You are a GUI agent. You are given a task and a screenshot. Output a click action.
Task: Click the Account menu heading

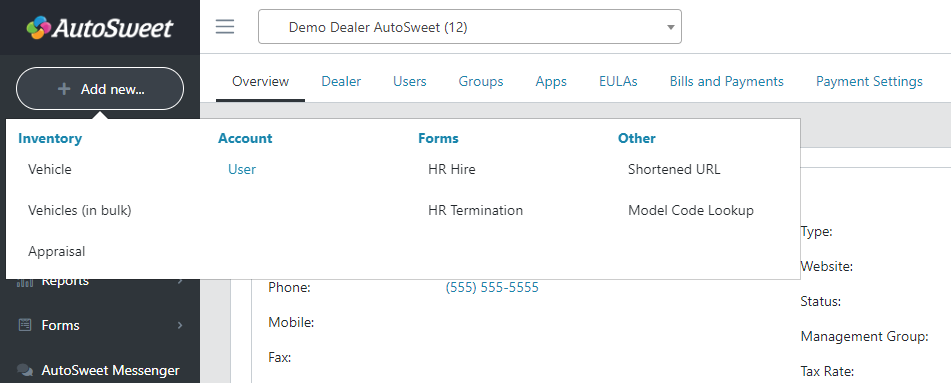click(x=245, y=138)
